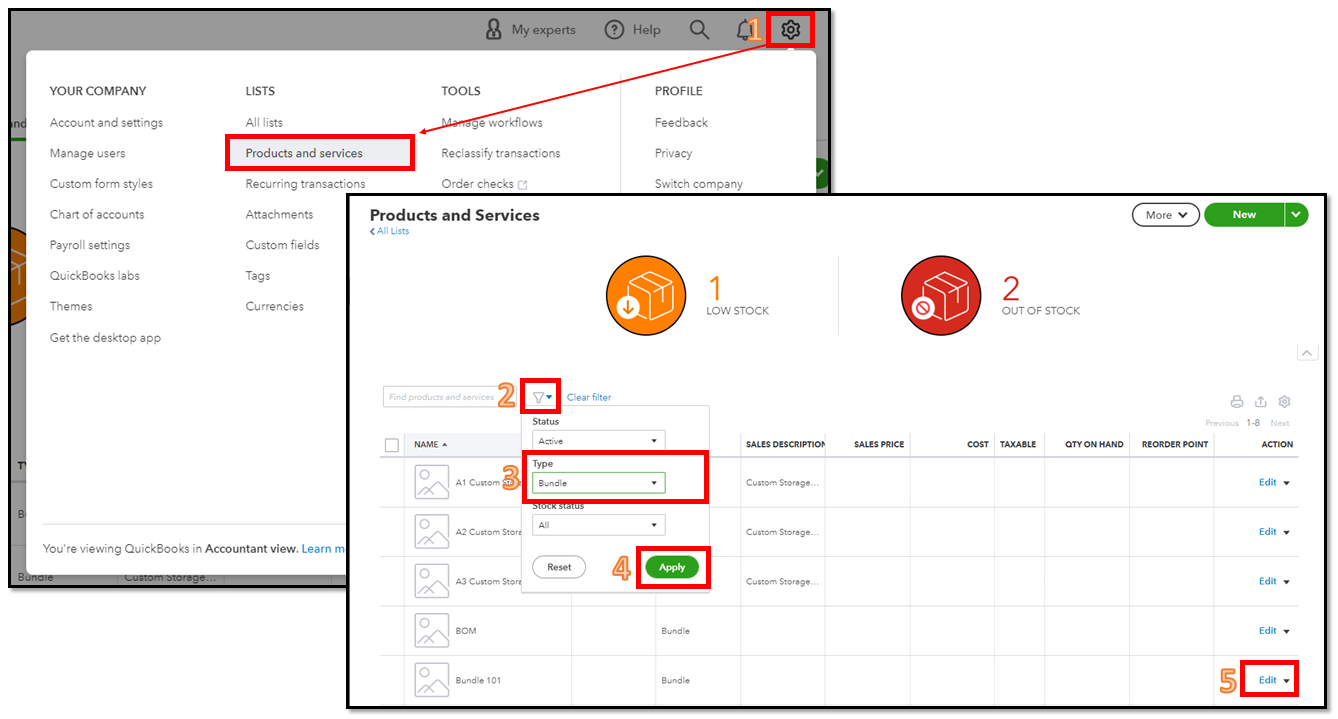Open the Status dropdown showing Active
This screenshot has width=1338, height=719.
tap(598, 440)
